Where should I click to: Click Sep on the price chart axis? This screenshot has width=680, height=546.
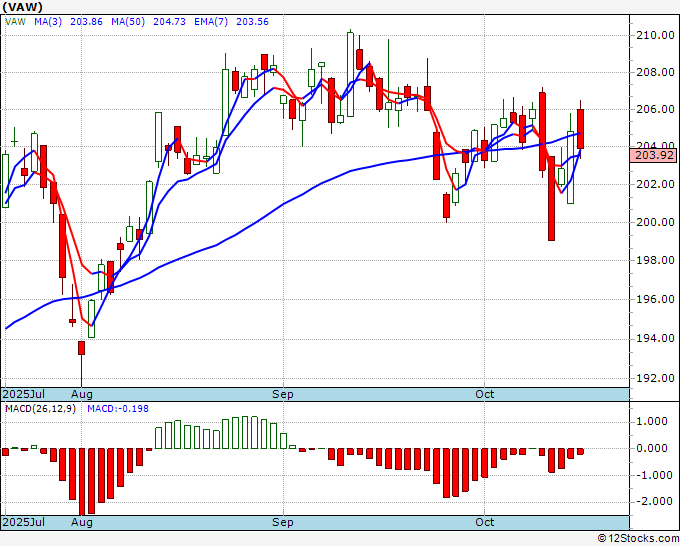click(x=283, y=394)
